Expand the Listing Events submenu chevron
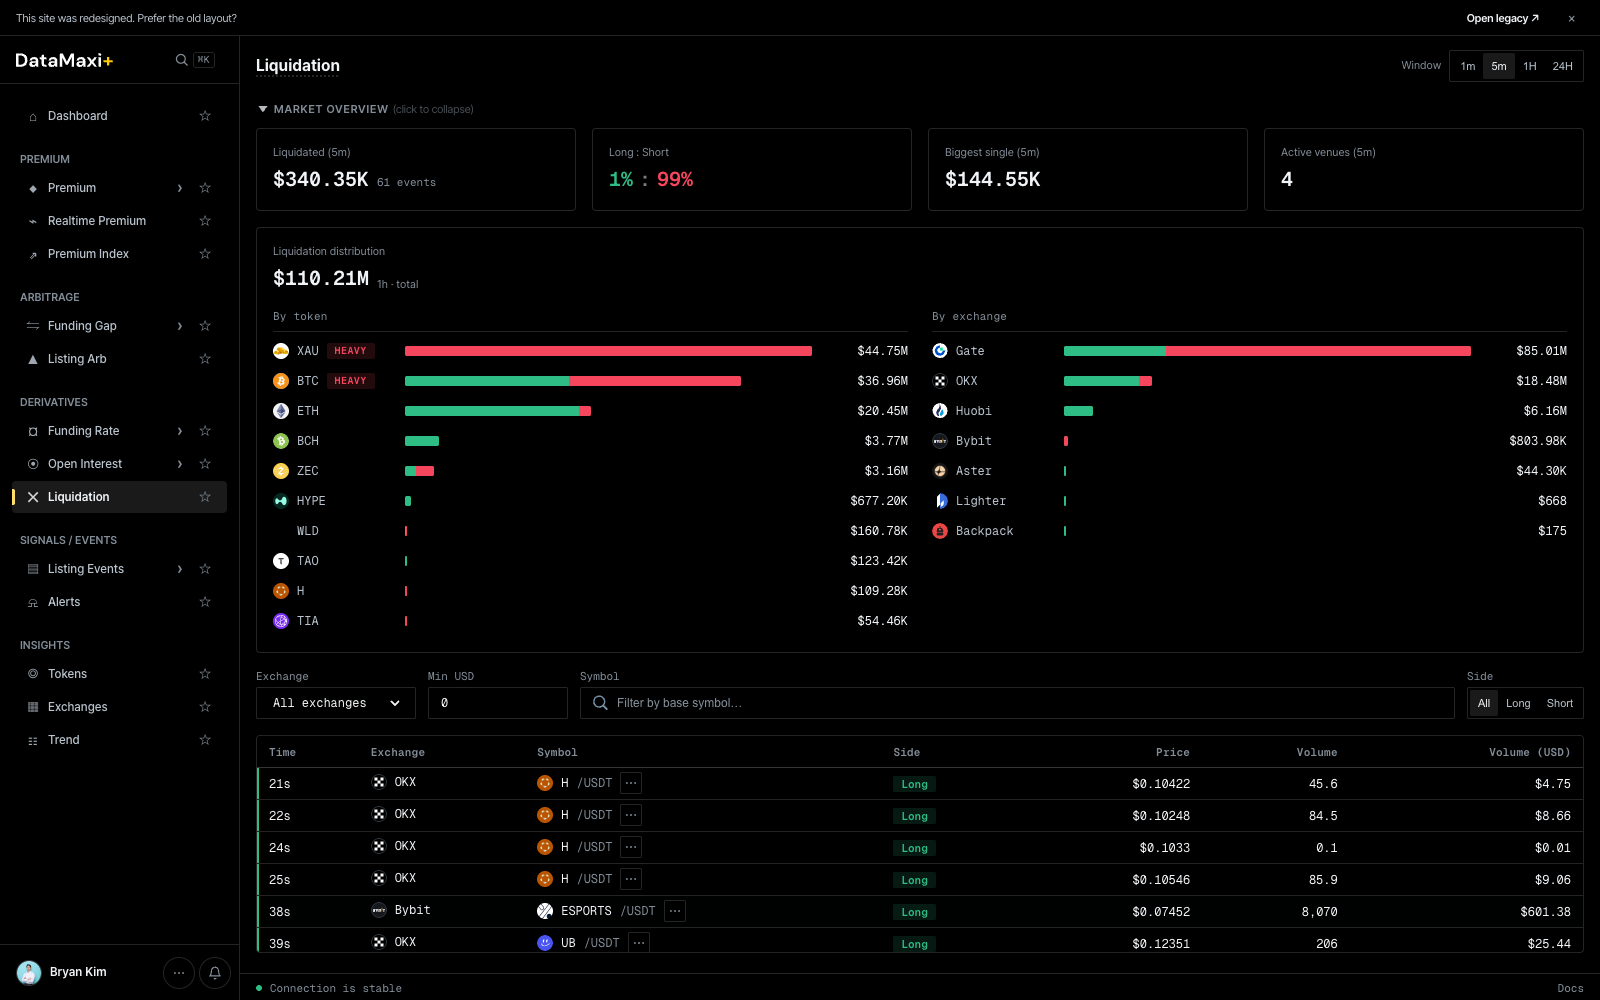The height and width of the screenshot is (1000, 1600). pyautogui.click(x=180, y=569)
